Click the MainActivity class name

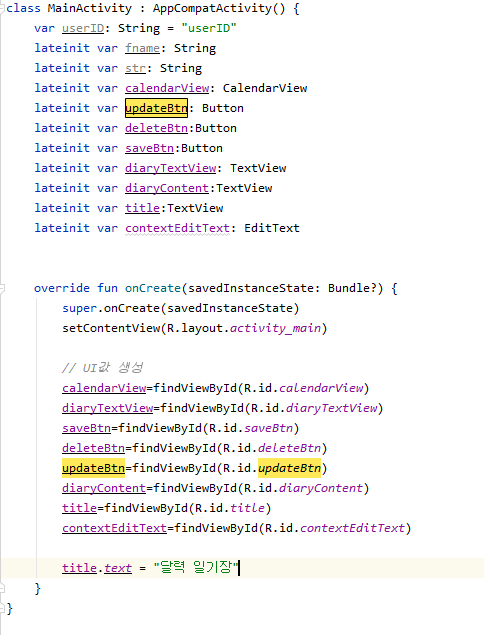pyautogui.click(x=90, y=8)
